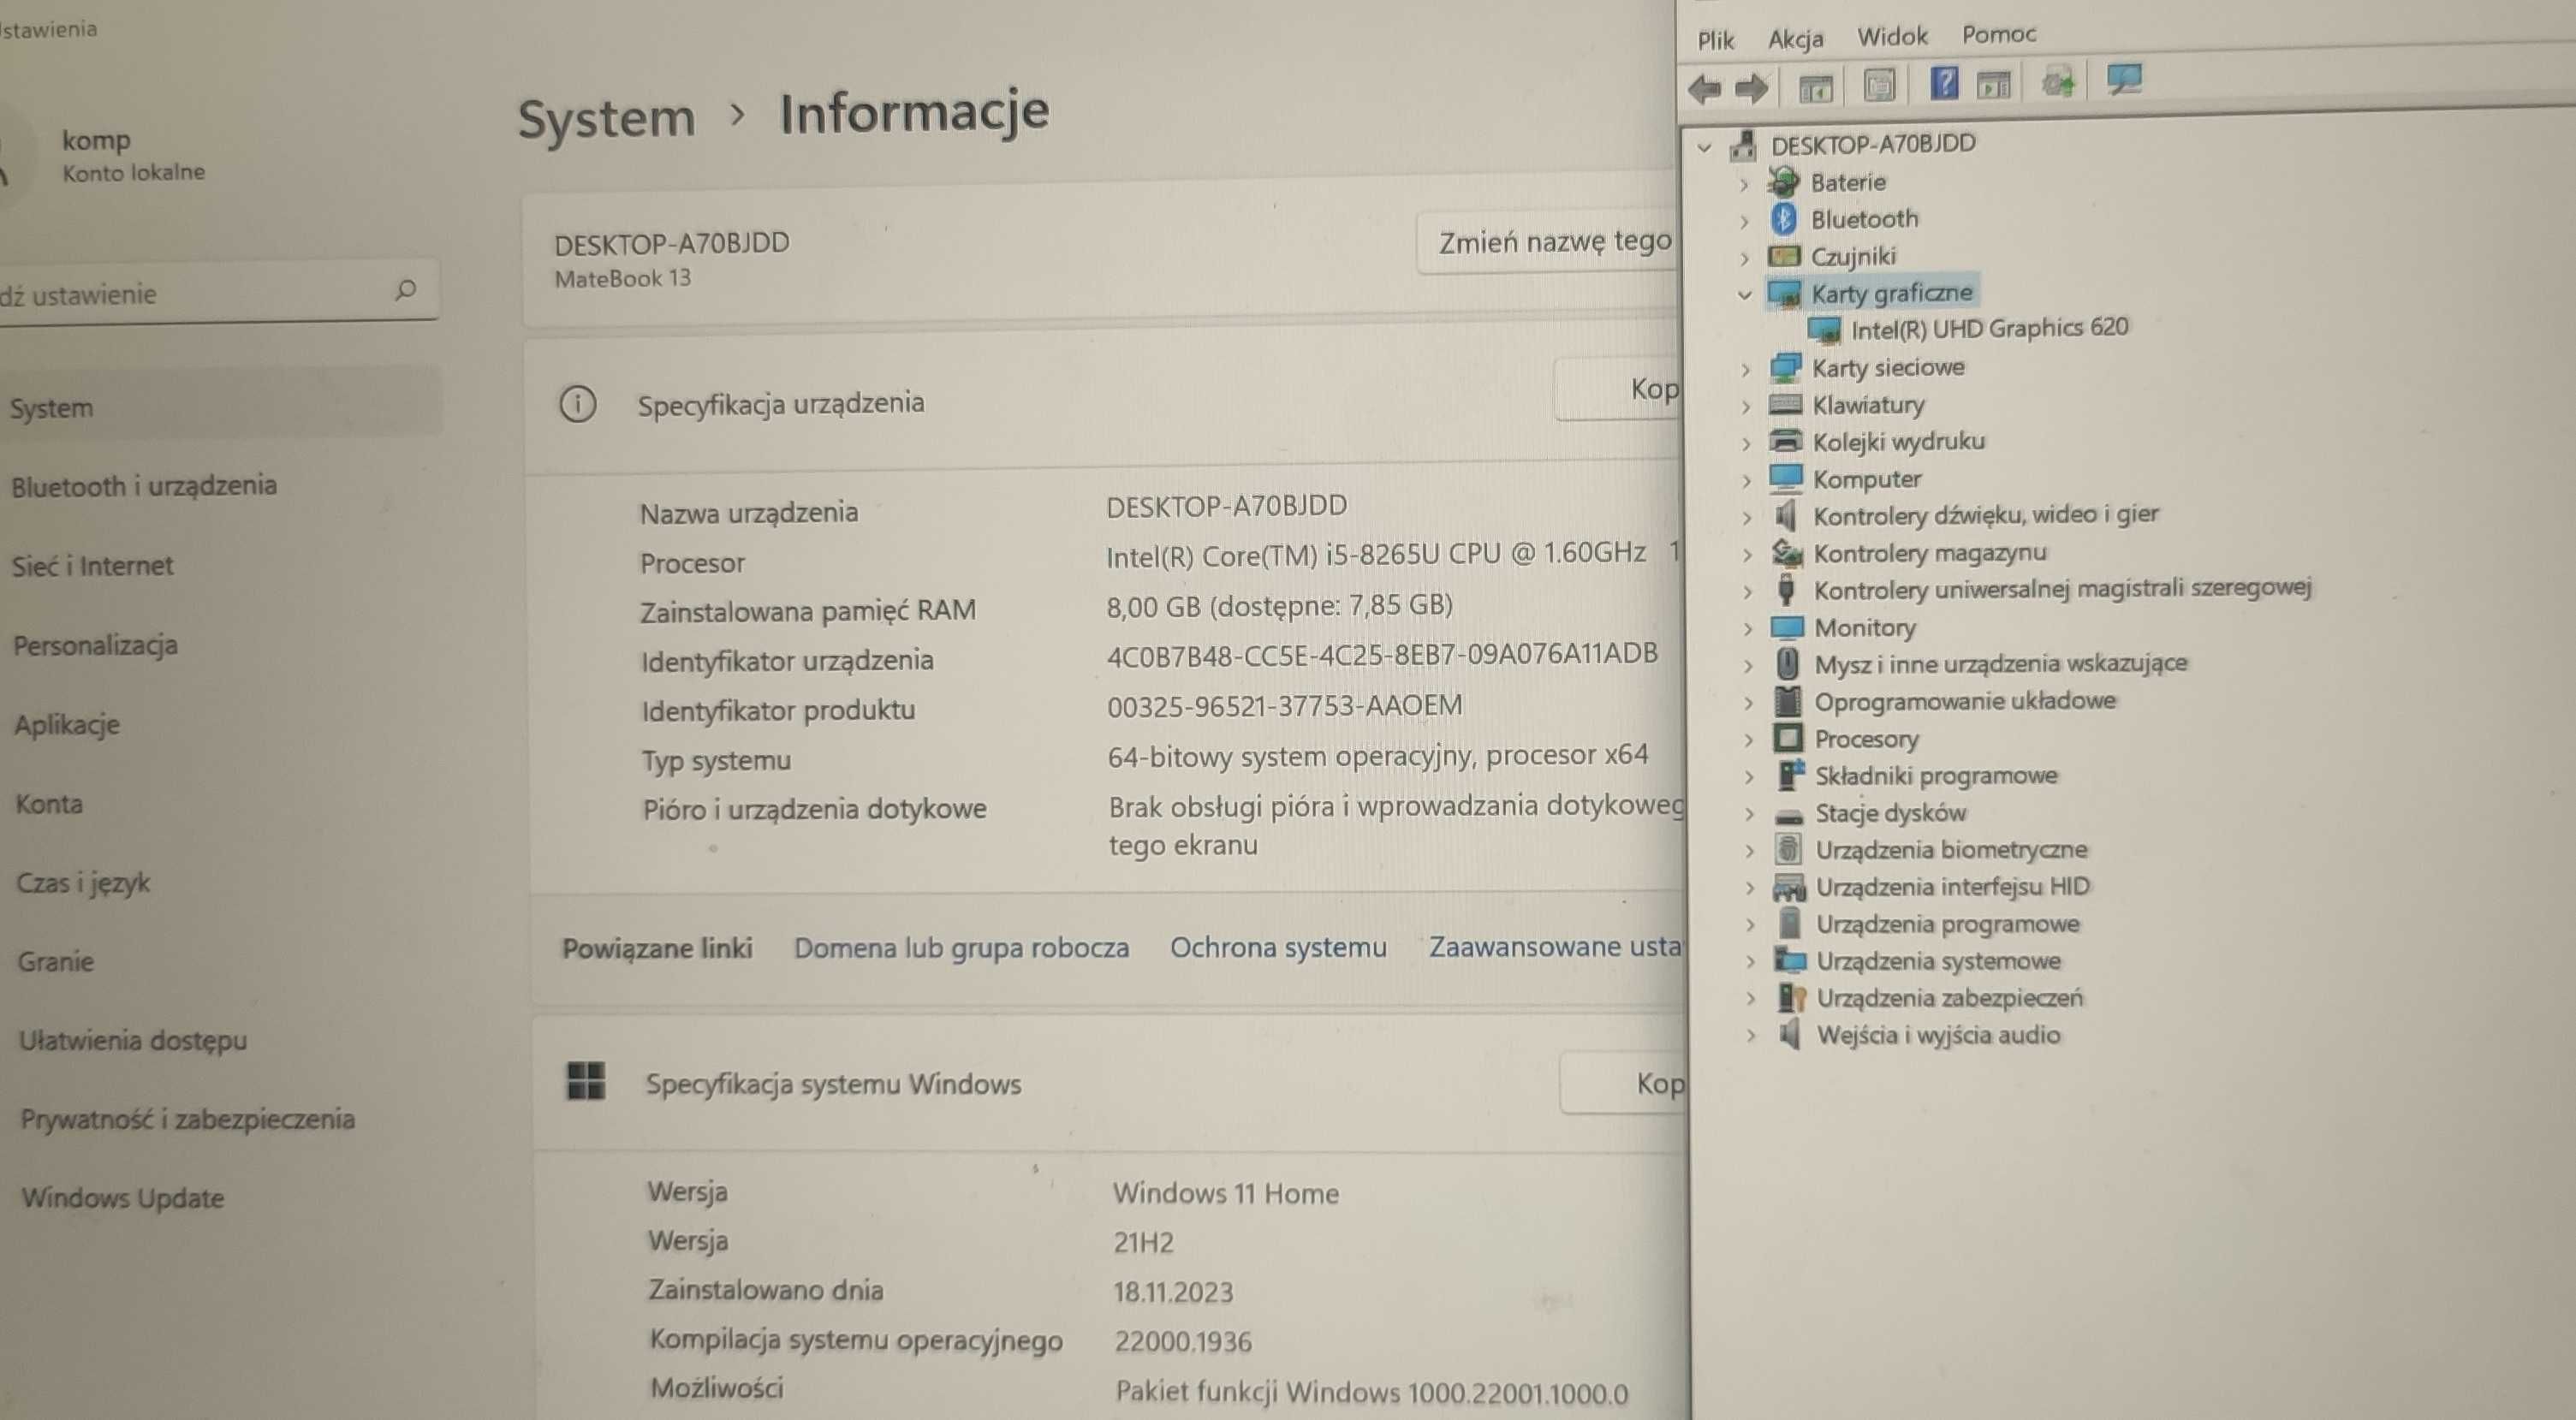This screenshot has width=2576, height=1420.
Task: Click the Czujniki sensors icon
Action: (1784, 257)
